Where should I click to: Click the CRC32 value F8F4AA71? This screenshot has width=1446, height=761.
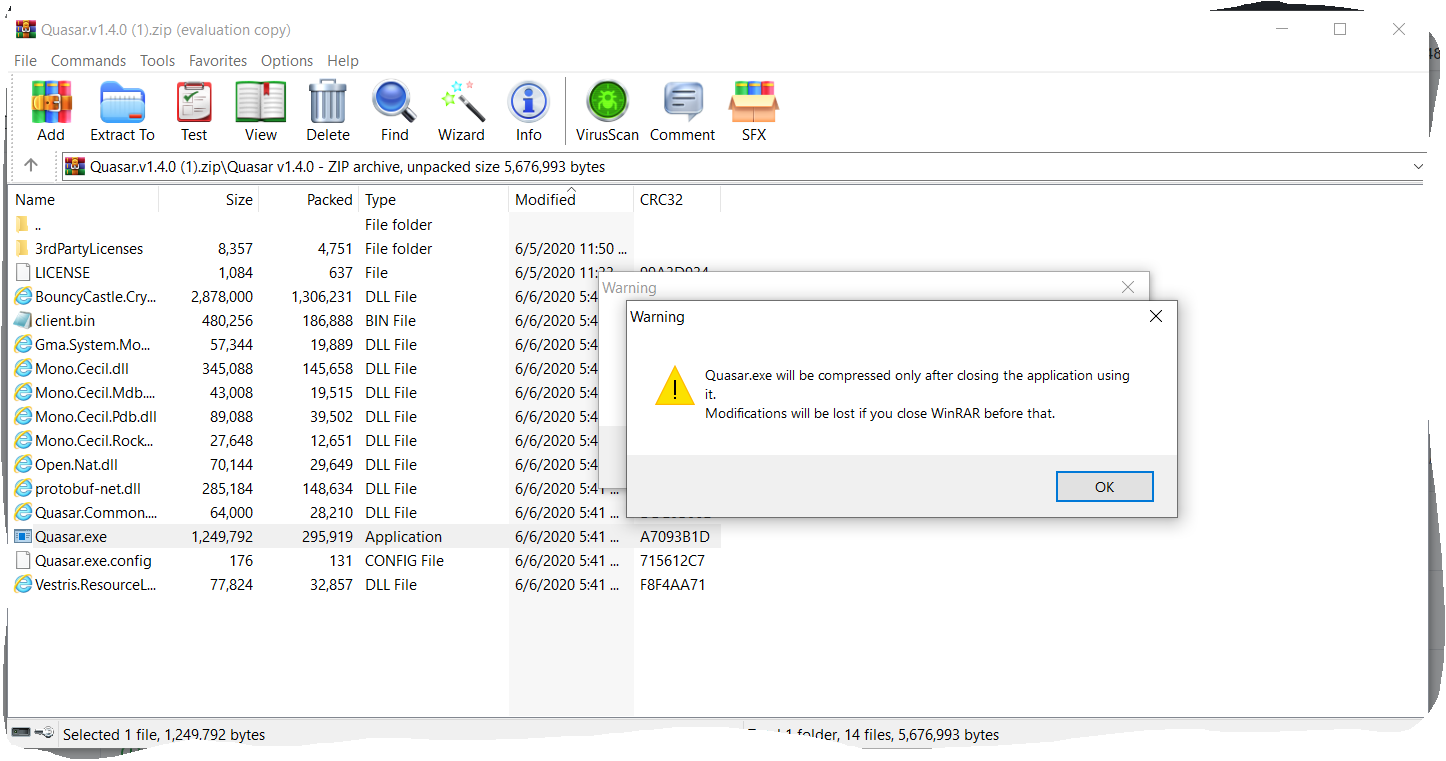(x=673, y=585)
